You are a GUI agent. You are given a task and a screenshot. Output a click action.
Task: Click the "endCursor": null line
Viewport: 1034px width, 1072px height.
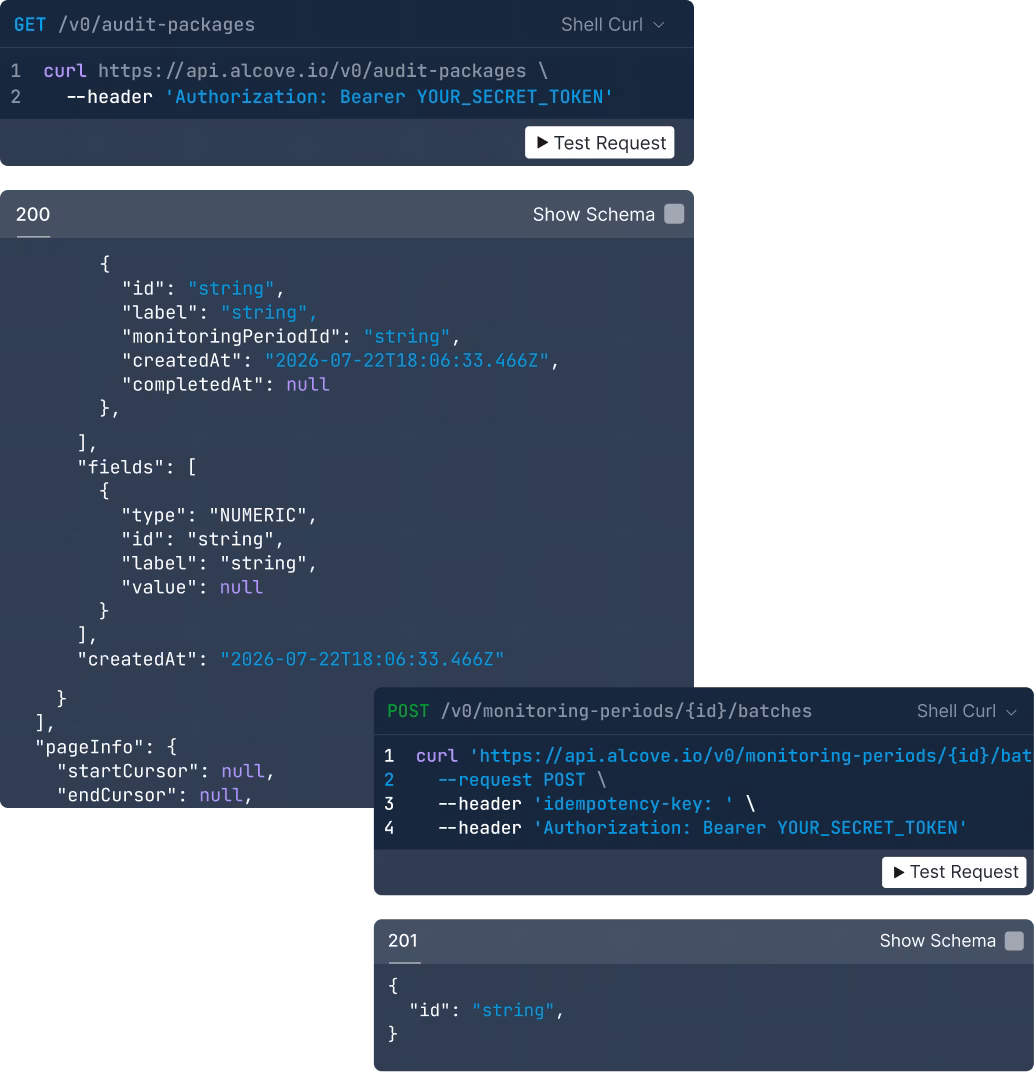pos(155,795)
